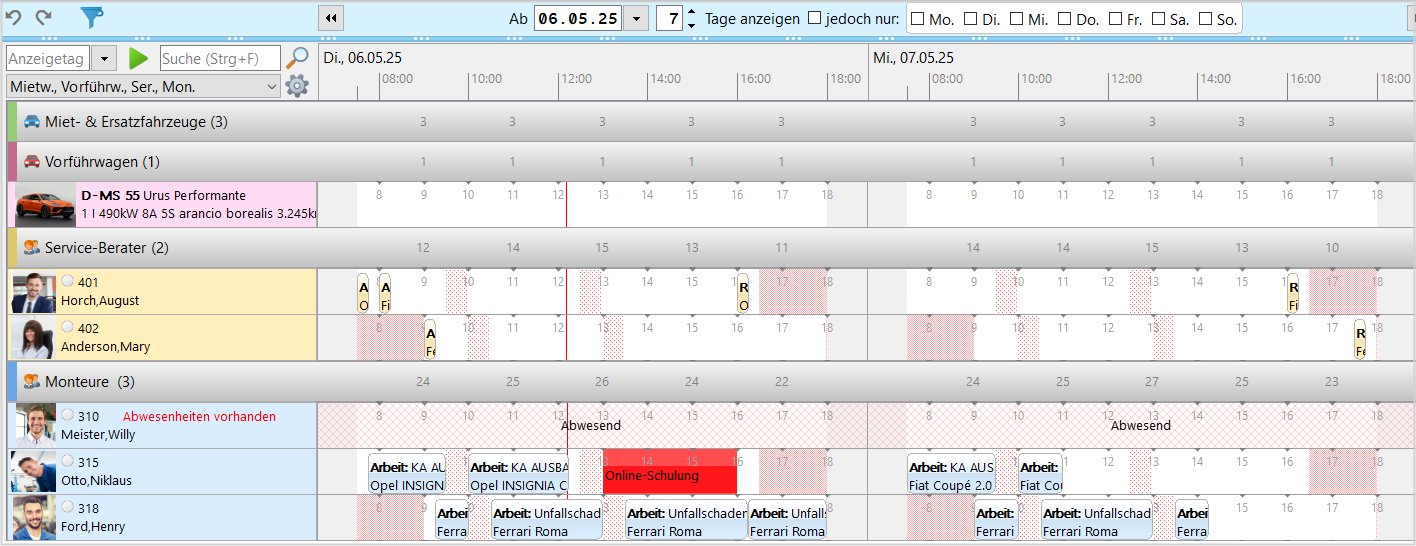Check the Fr. weekday checkbox
The height and width of the screenshot is (546, 1416).
(1112, 19)
